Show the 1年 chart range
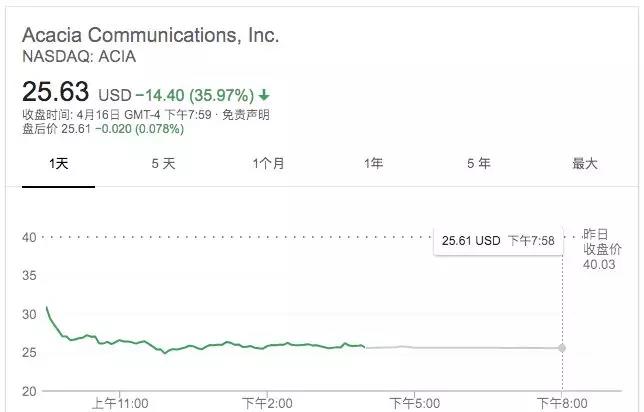This screenshot has width=644, height=412. [373, 163]
